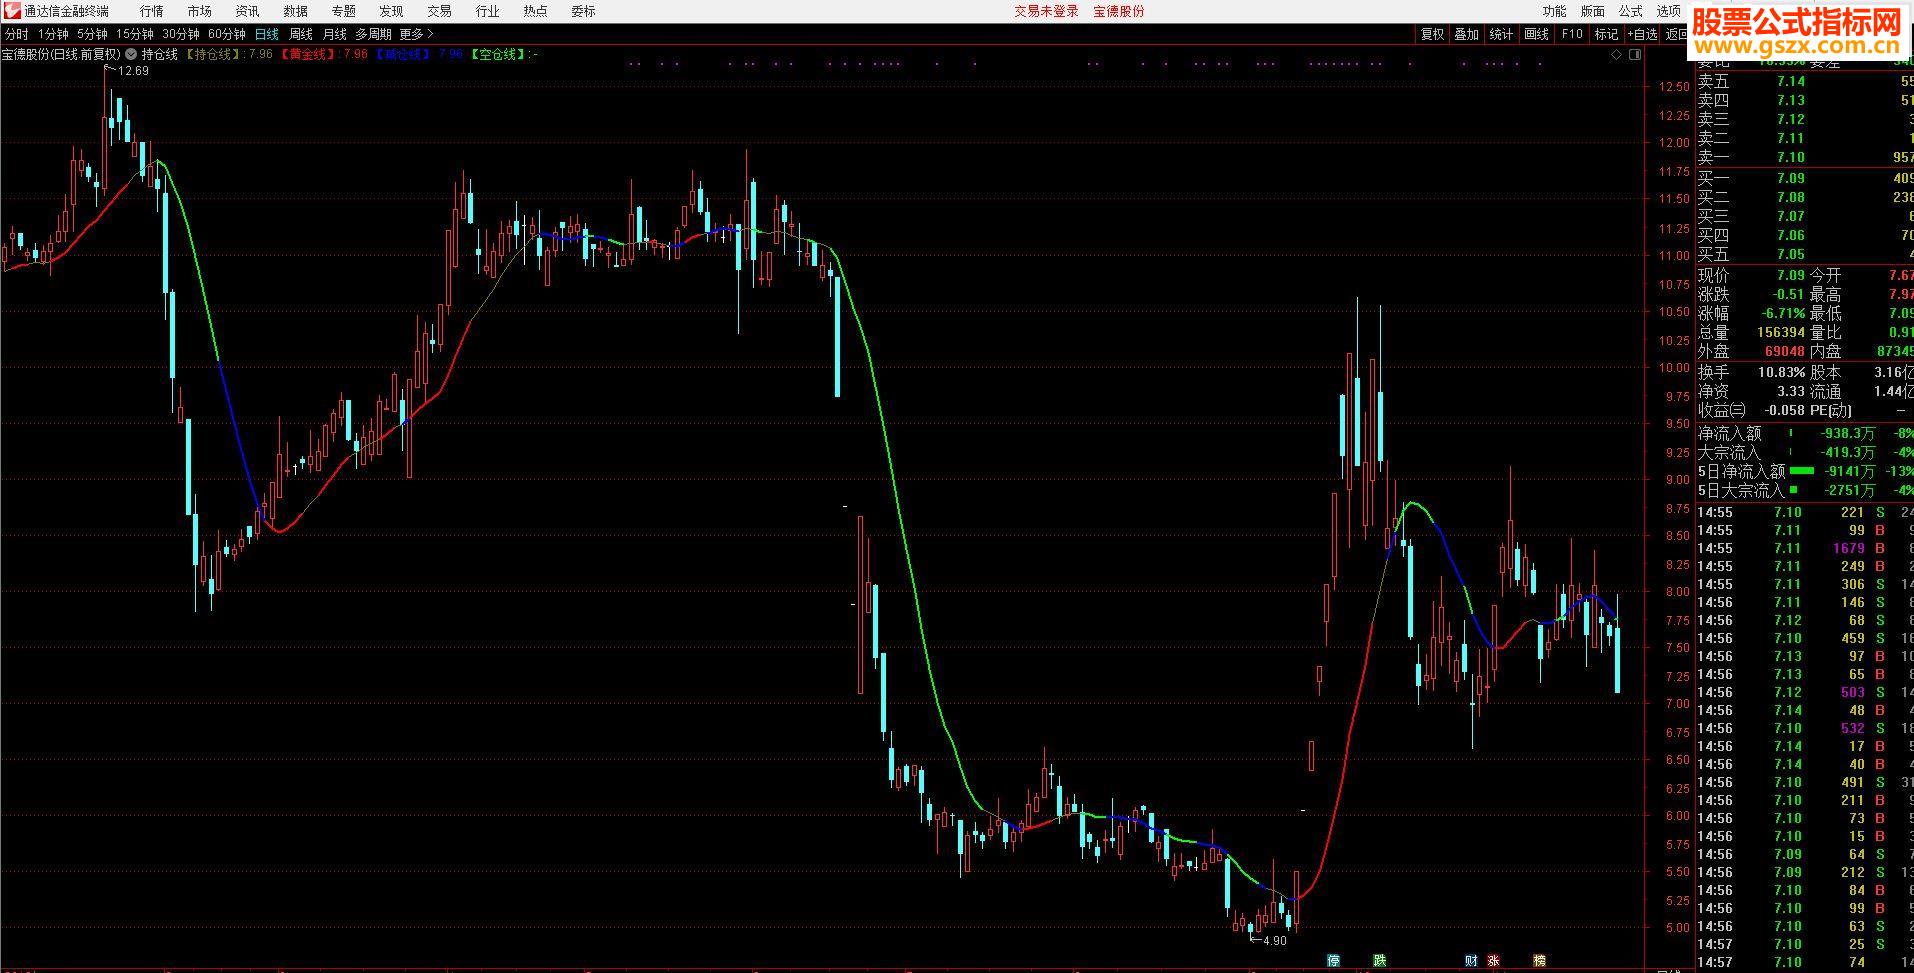1914x973 pixels.
Task: Switch to the 30分钟 period
Action: tap(181, 34)
